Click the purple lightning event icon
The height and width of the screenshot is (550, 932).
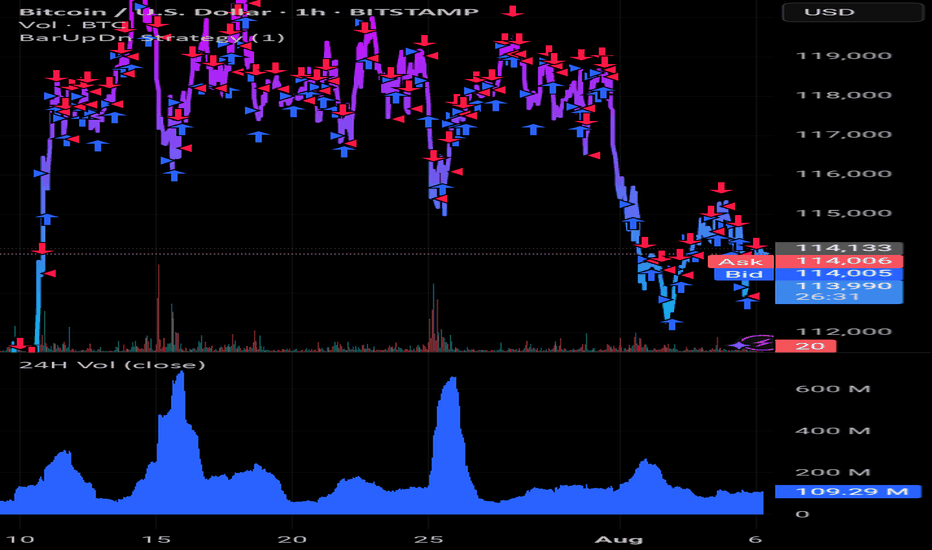click(x=761, y=342)
